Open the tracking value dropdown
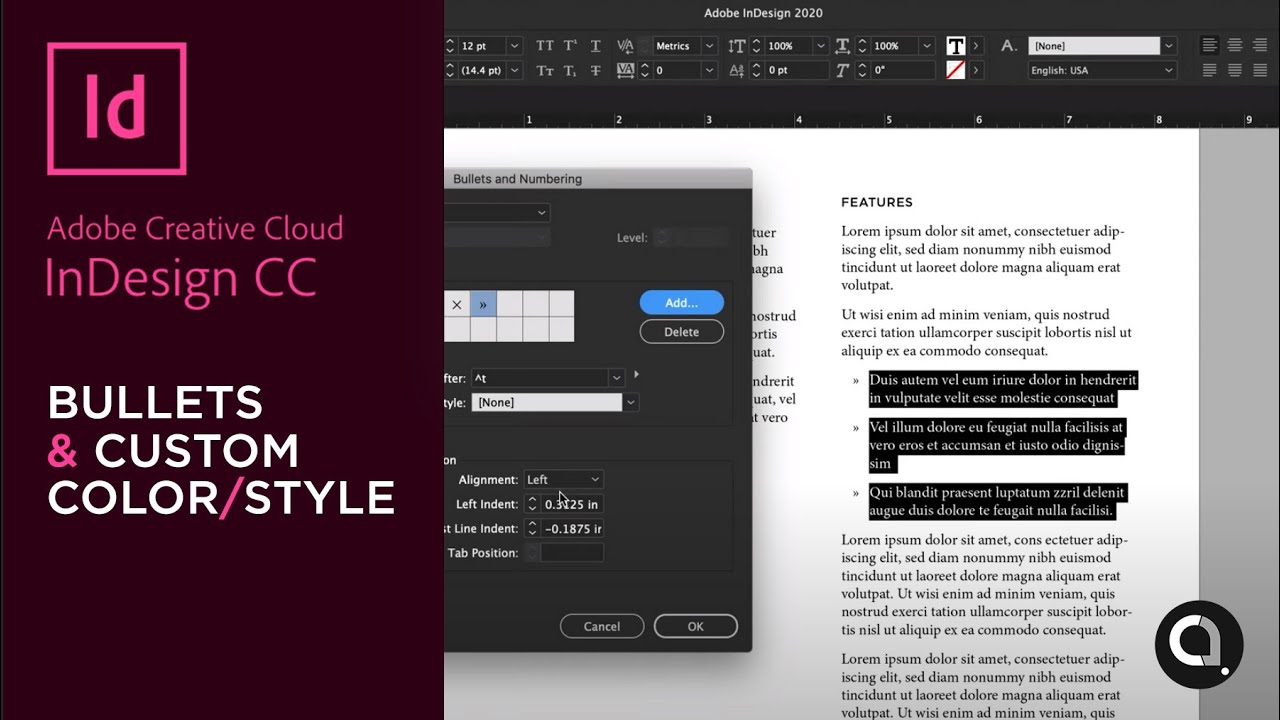Viewport: 1280px width, 720px height. click(x=709, y=70)
